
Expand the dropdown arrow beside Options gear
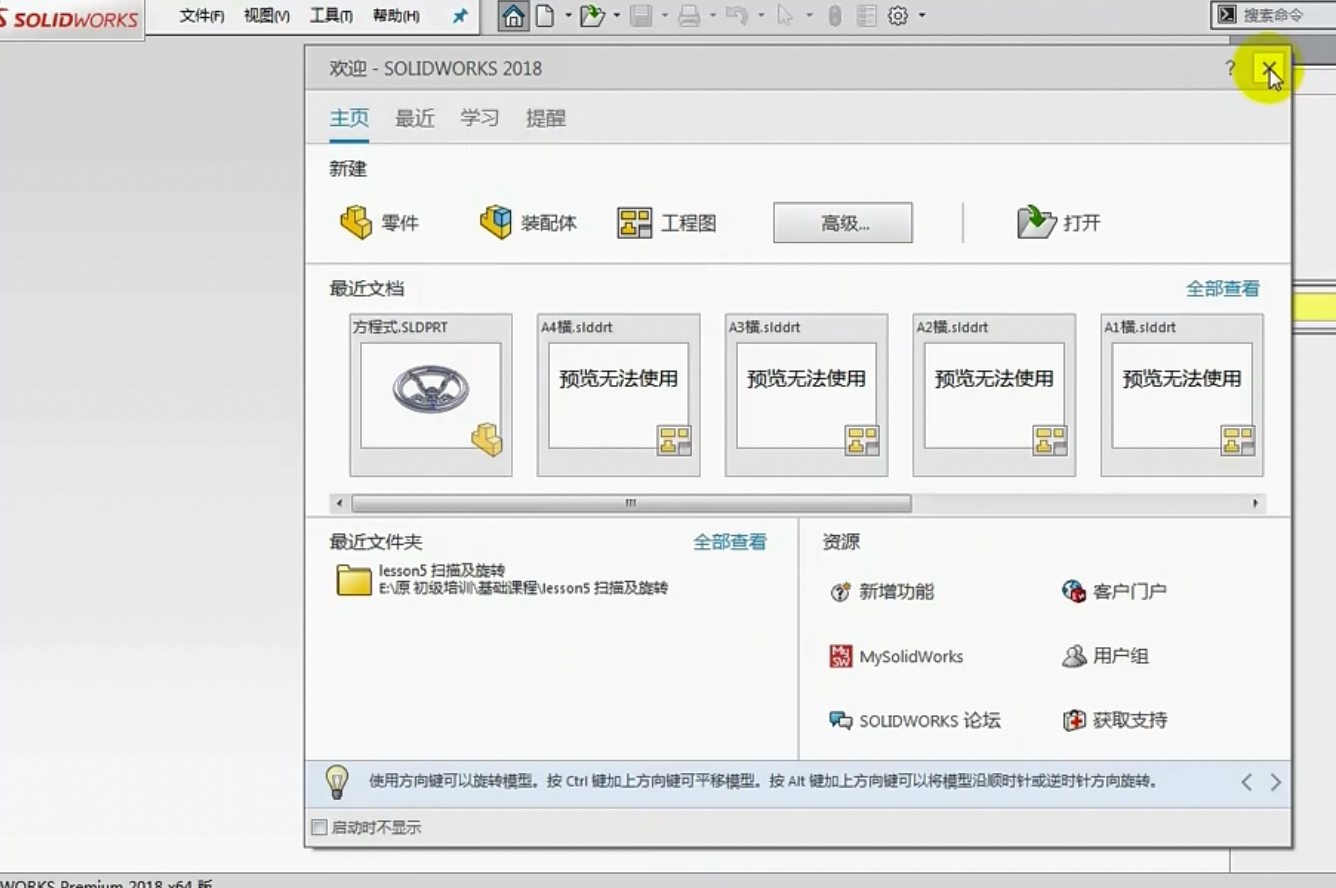[922, 16]
